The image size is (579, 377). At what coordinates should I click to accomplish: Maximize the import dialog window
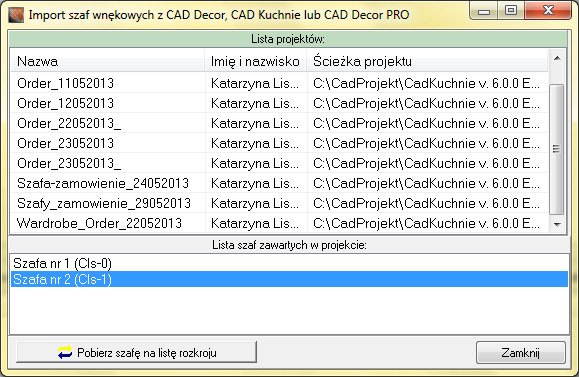(511, 11)
